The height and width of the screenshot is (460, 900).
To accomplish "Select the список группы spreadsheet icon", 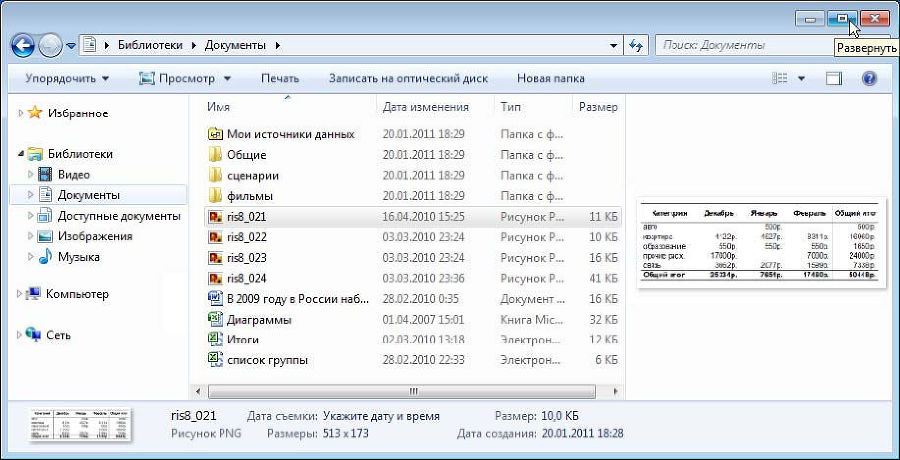I will pos(215,360).
